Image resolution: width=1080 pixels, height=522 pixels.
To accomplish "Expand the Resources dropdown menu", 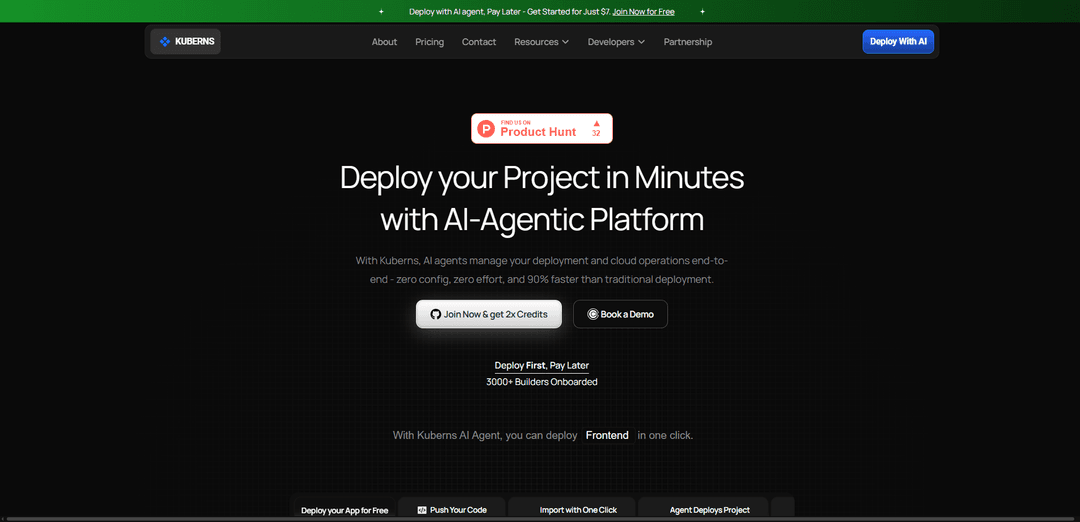I will 541,42.
